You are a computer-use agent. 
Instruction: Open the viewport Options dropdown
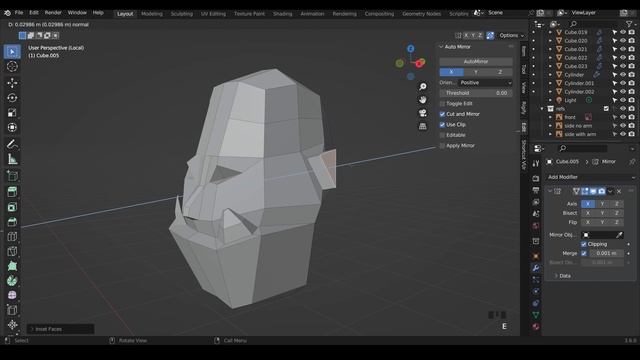click(511, 36)
